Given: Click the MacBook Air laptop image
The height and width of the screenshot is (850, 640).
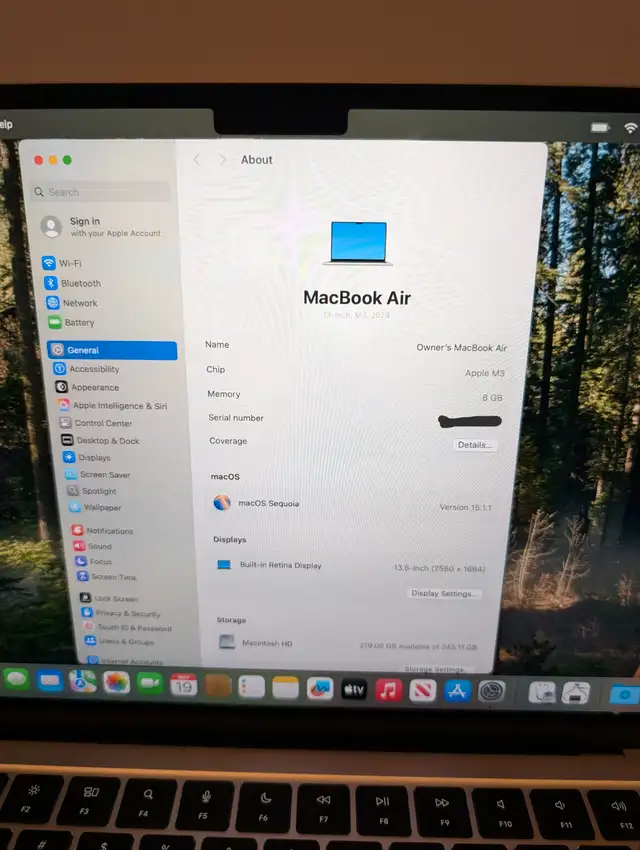Looking at the screenshot, I should [x=358, y=243].
